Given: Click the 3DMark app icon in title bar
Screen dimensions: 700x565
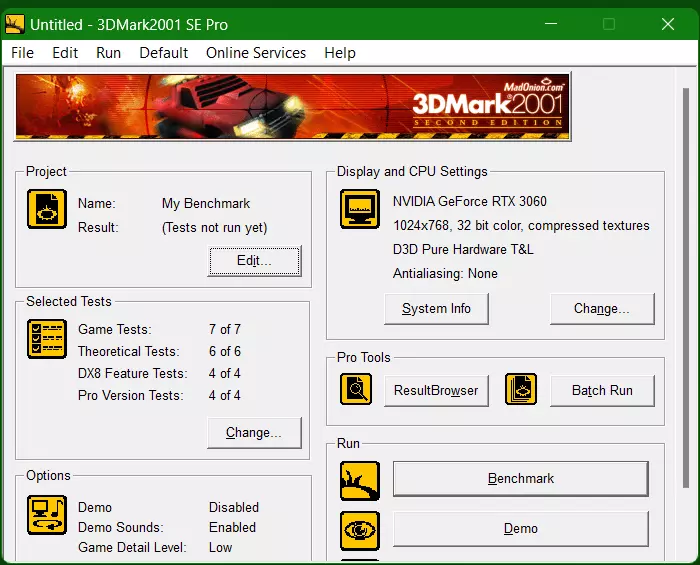Looking at the screenshot, I should [15, 24].
